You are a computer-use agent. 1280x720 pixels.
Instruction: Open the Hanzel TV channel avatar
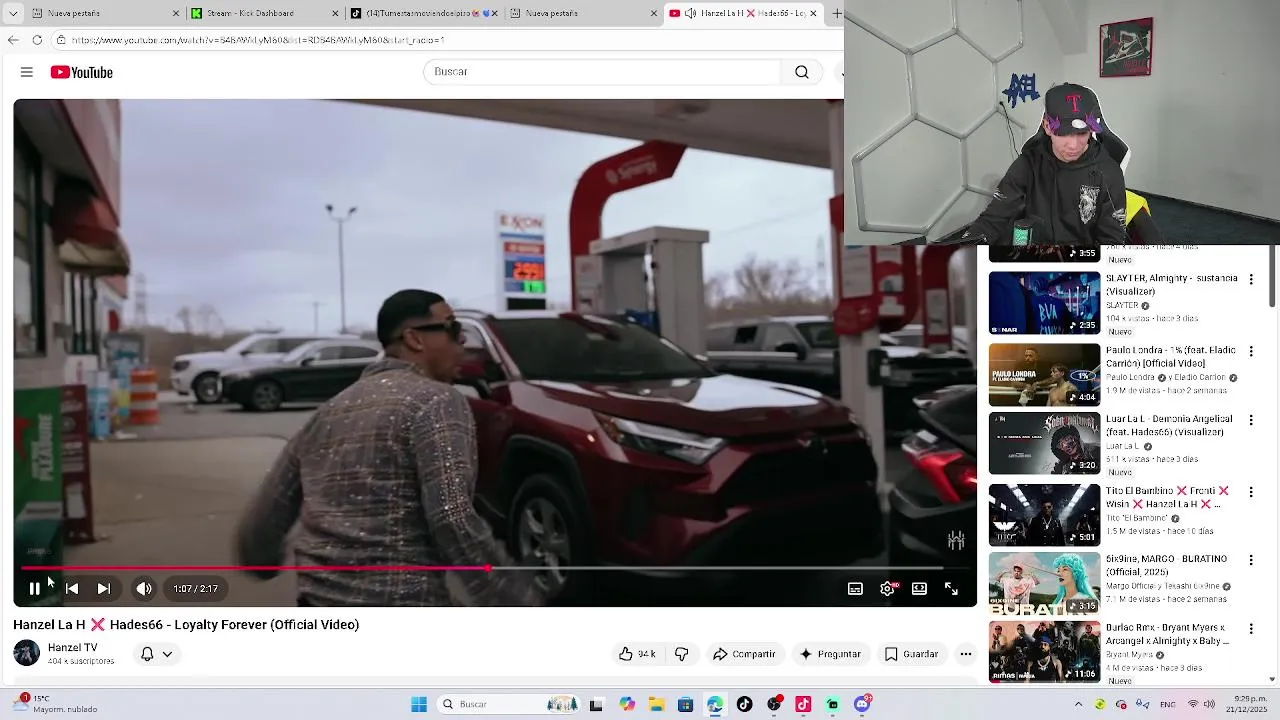(27, 653)
